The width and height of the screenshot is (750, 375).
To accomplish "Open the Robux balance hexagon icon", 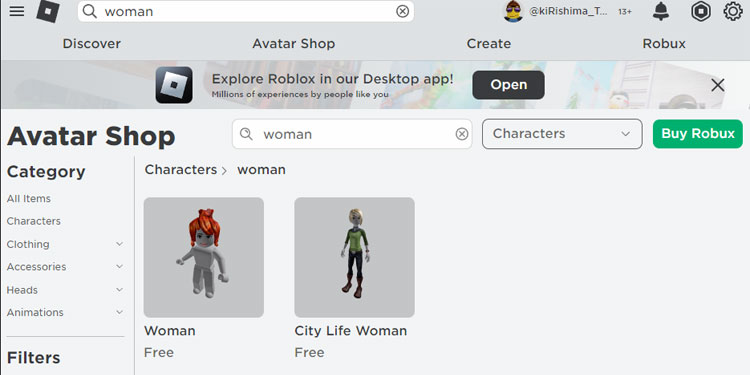I will click(701, 11).
